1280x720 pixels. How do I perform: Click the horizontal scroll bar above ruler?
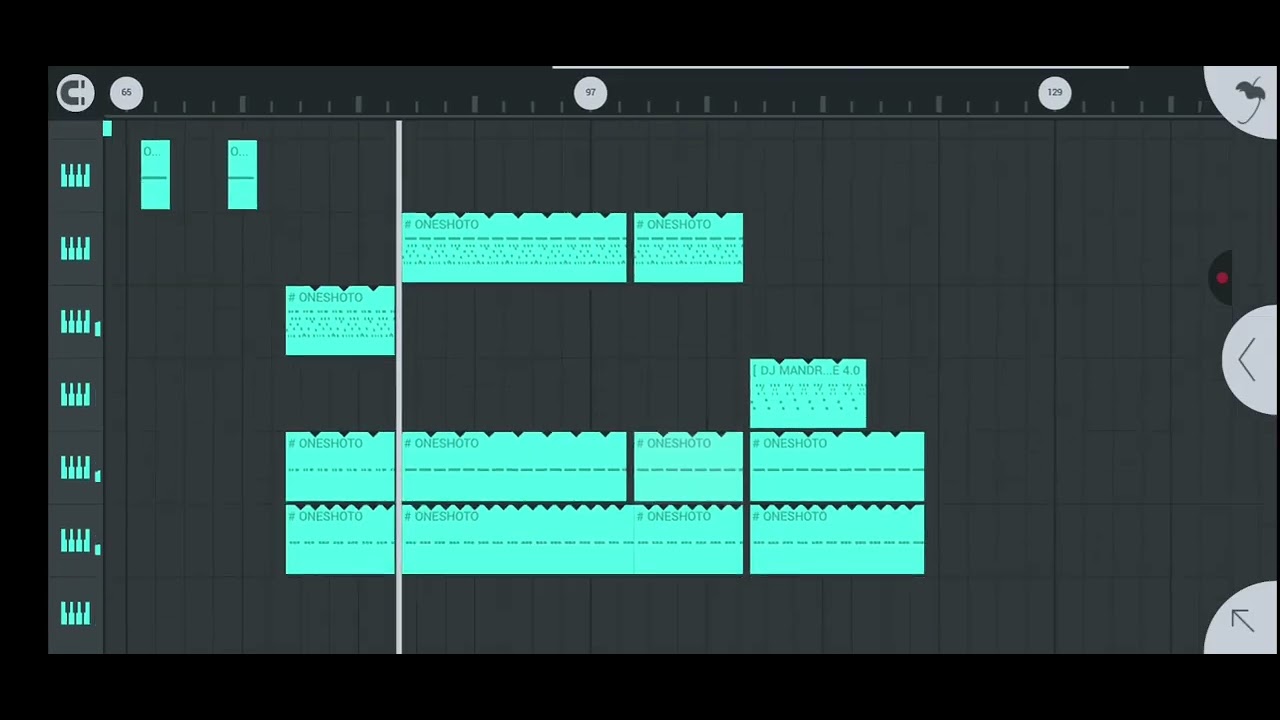[840, 68]
